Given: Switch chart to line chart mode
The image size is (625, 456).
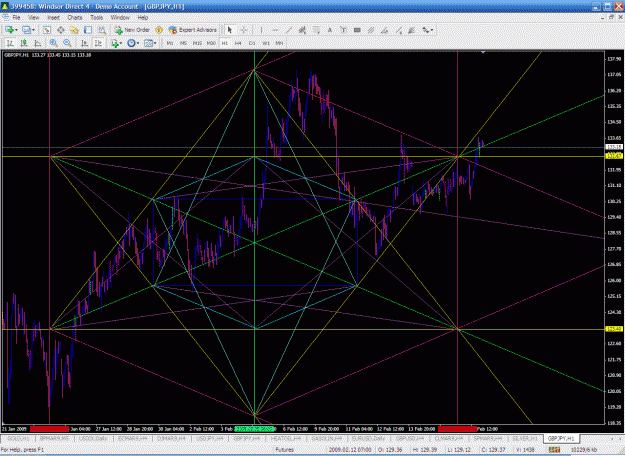Looking at the screenshot, I should tap(37, 43).
